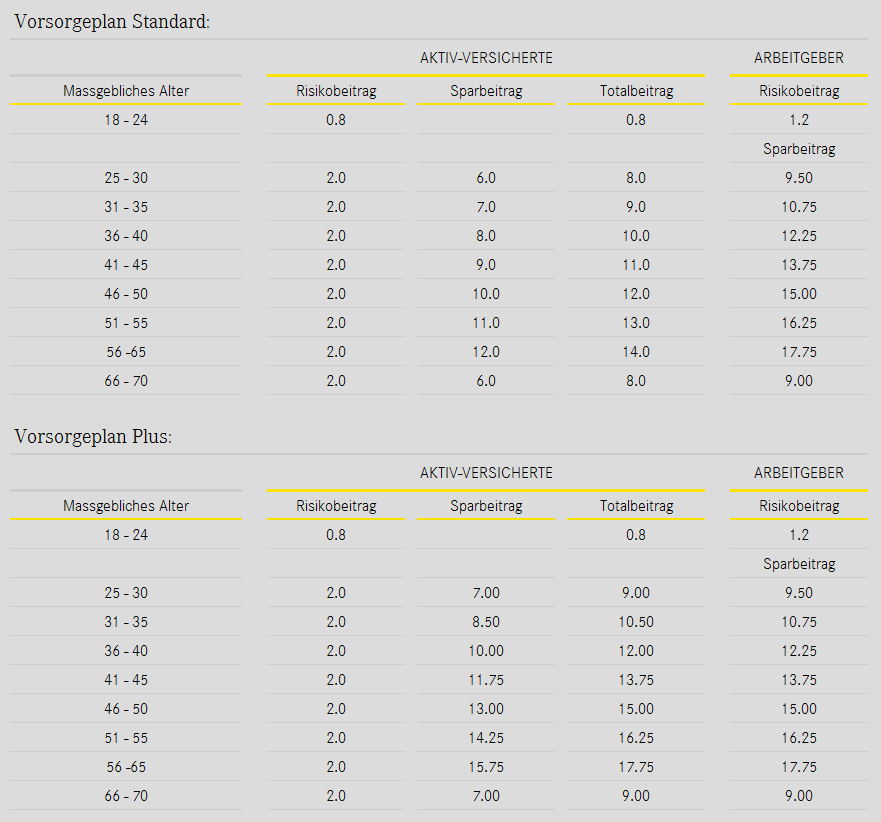Click 'Totalbeitrag' column header in Plus table
This screenshot has height=822, width=881.
pos(636,506)
